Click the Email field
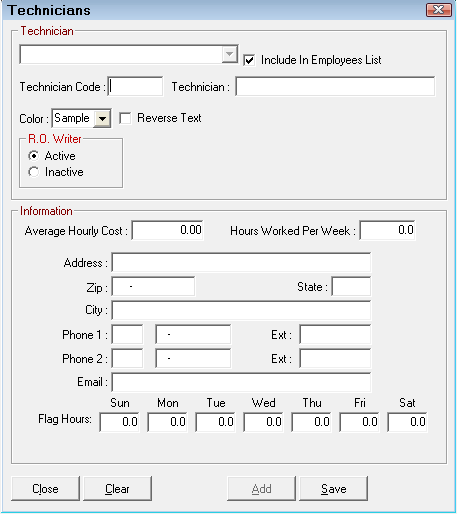The height and width of the screenshot is (514, 457). click(241, 382)
